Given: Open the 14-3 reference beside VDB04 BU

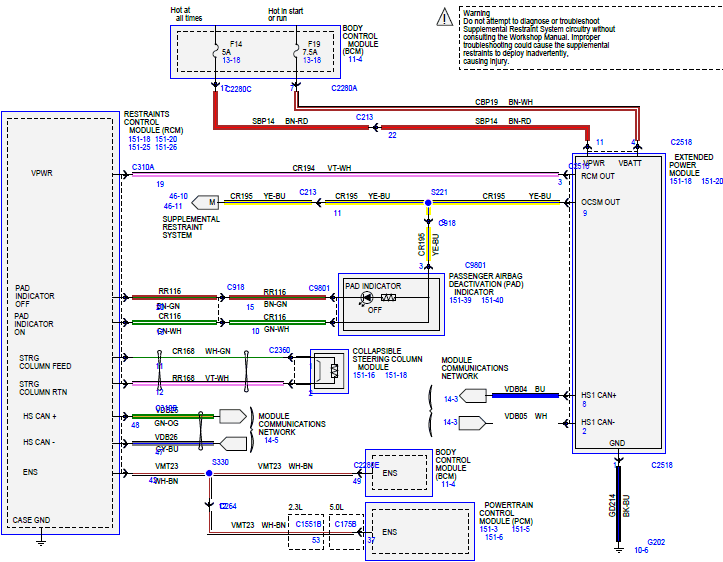Looking at the screenshot, I should (x=451, y=399).
